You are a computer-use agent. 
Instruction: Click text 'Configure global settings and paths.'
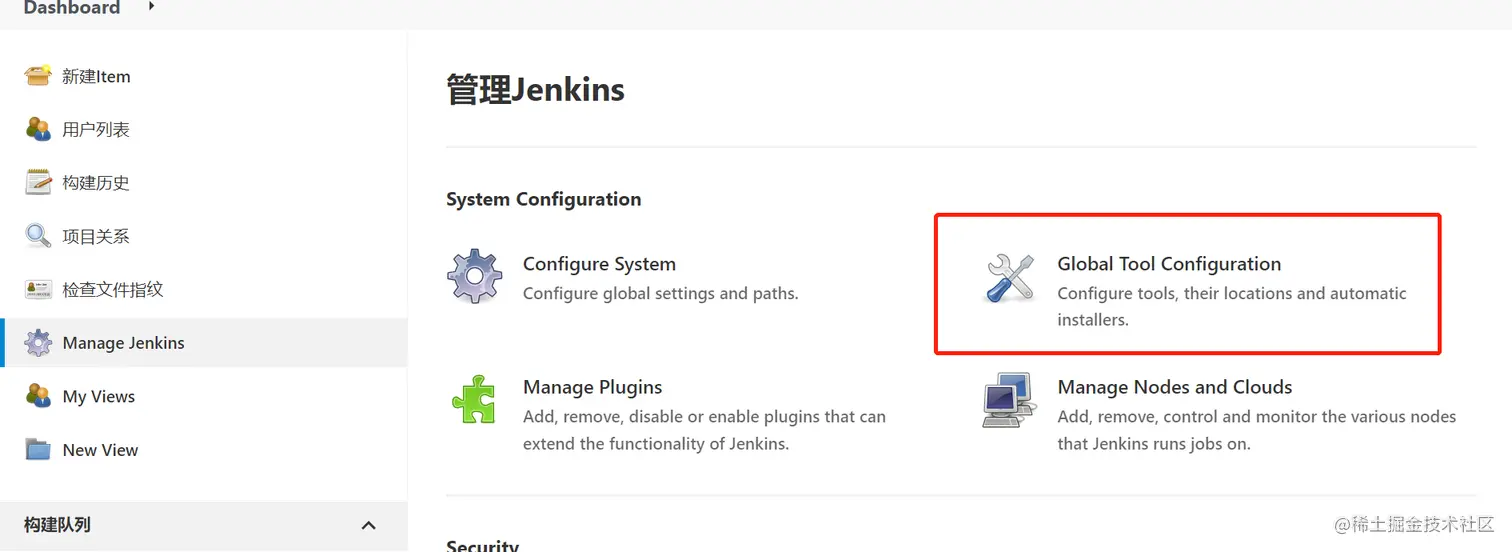(x=661, y=294)
